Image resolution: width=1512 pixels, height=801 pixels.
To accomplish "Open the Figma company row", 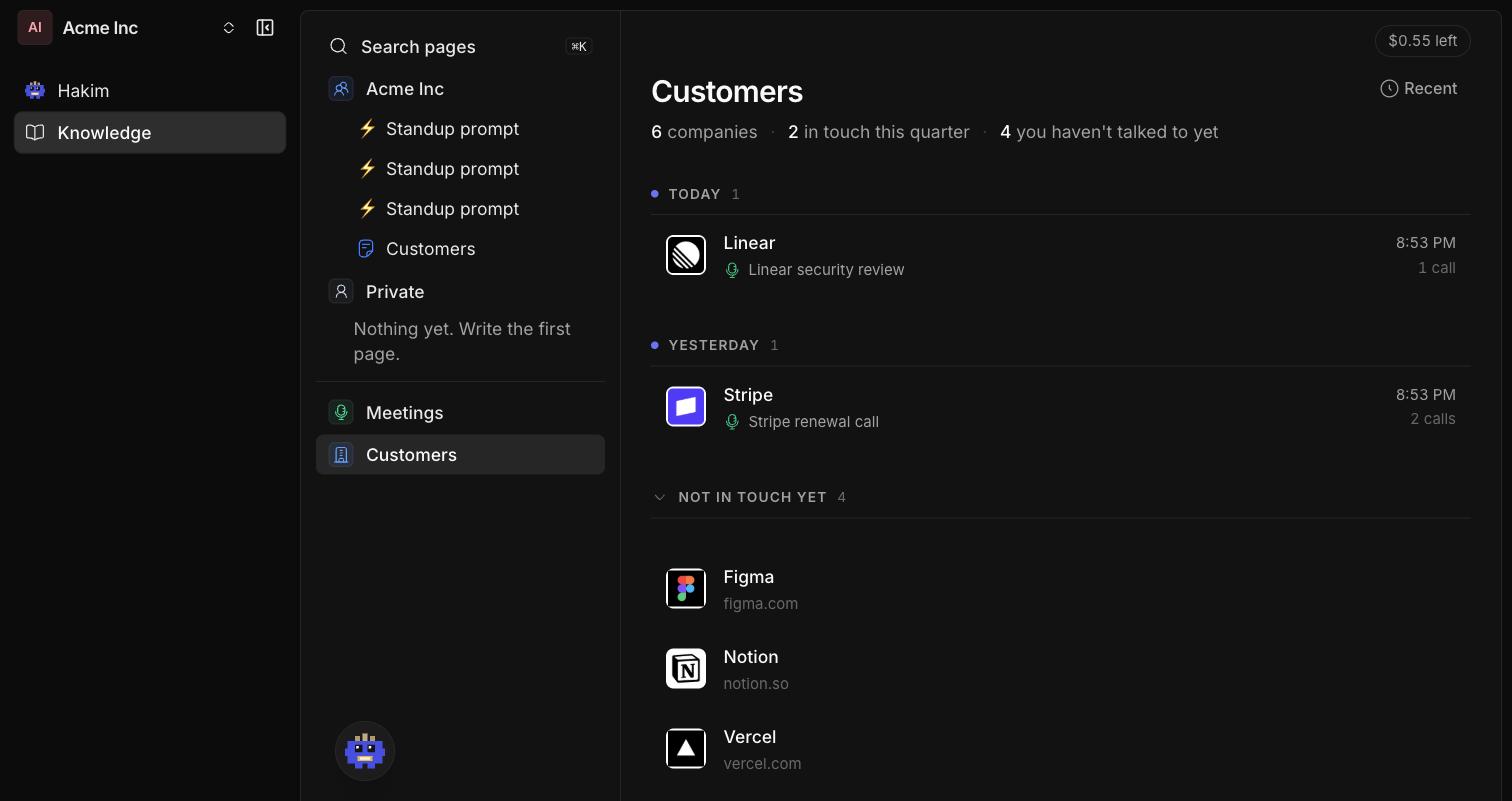I will [1060, 589].
